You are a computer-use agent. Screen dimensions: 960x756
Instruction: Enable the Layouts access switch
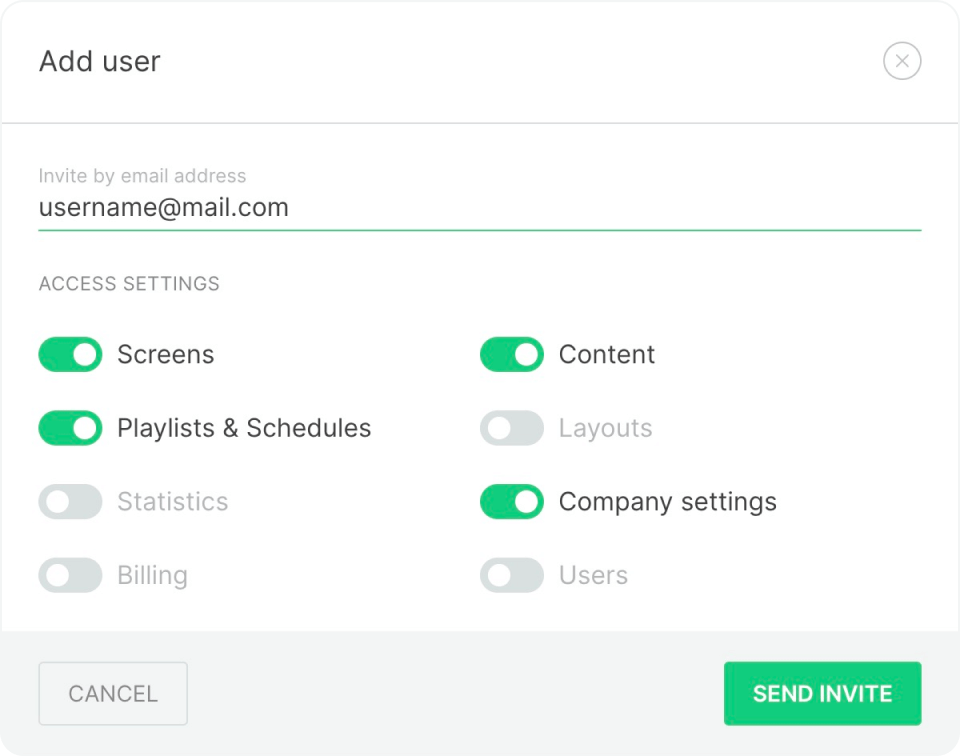(x=512, y=428)
